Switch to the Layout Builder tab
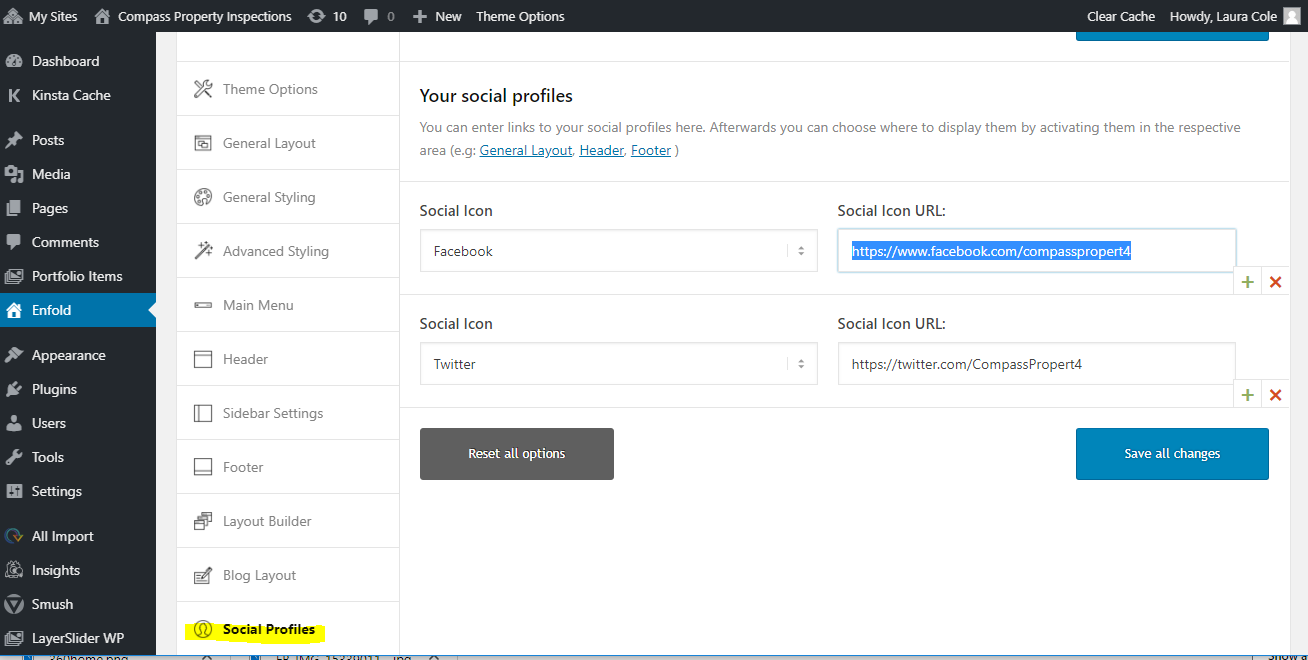This screenshot has height=660, width=1308. tap(288, 521)
